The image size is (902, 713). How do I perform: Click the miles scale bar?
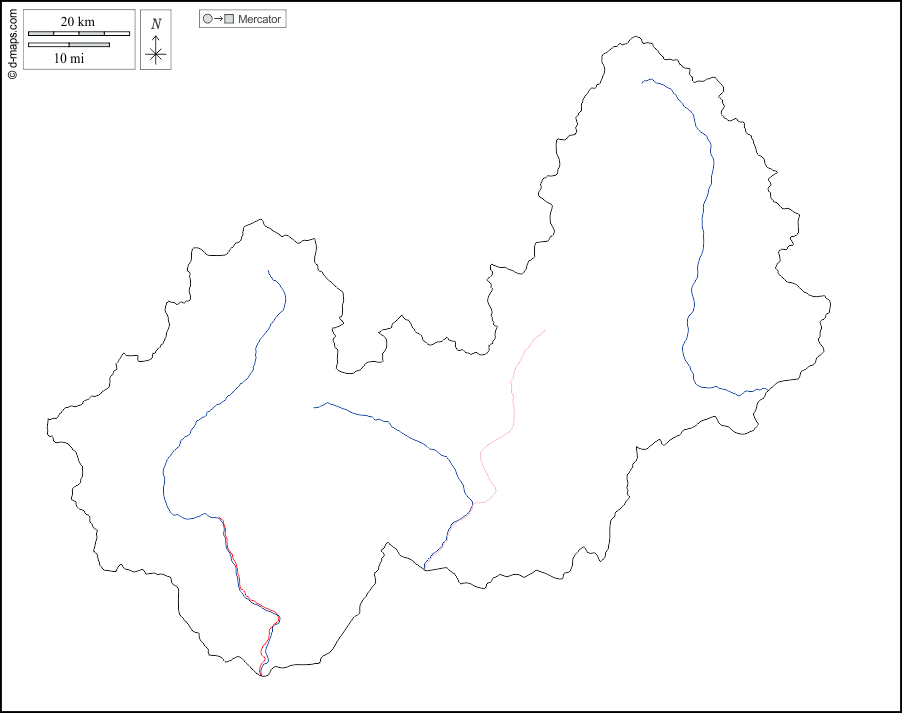(x=68, y=45)
